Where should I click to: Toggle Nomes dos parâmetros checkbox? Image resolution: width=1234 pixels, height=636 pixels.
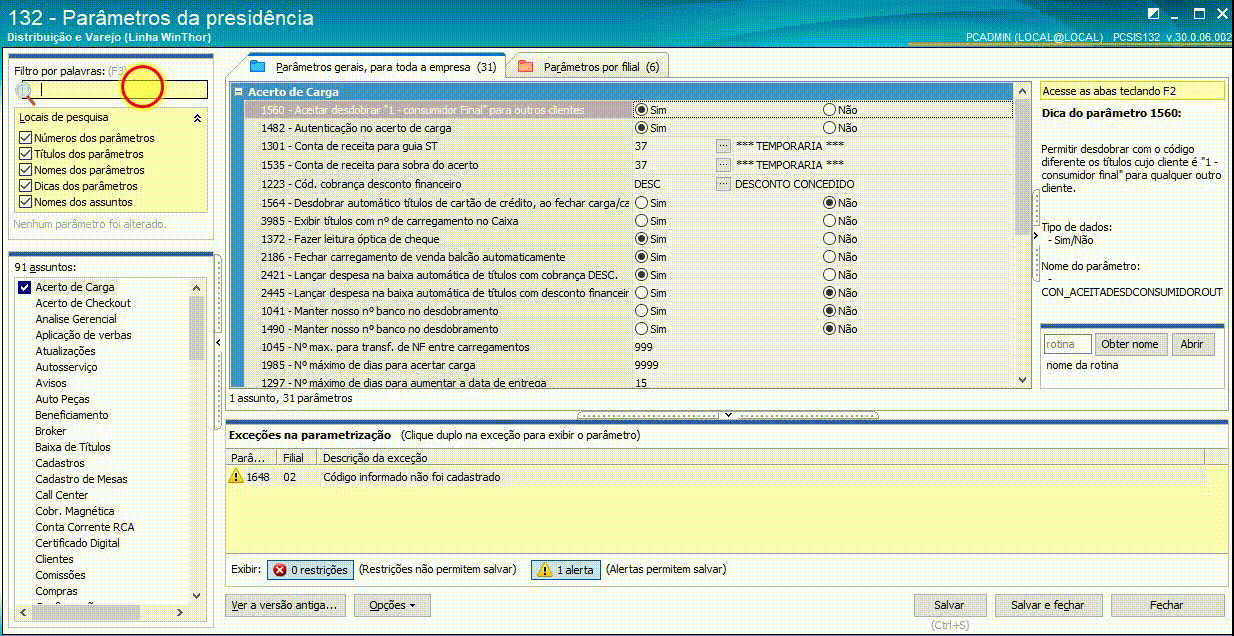pyautogui.click(x=26, y=170)
